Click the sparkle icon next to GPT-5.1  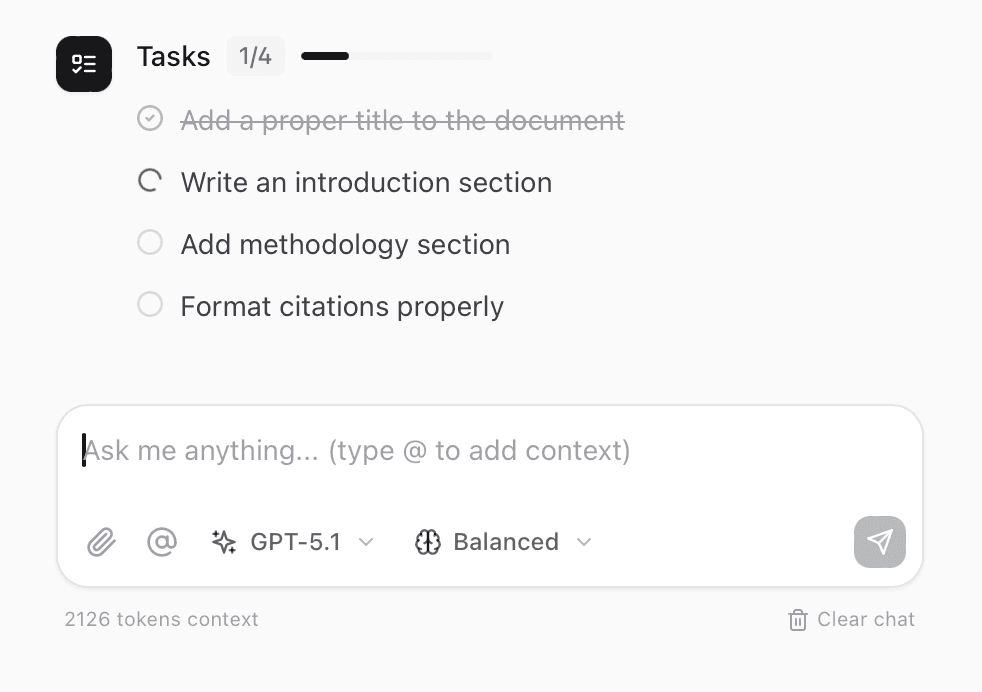(223, 542)
